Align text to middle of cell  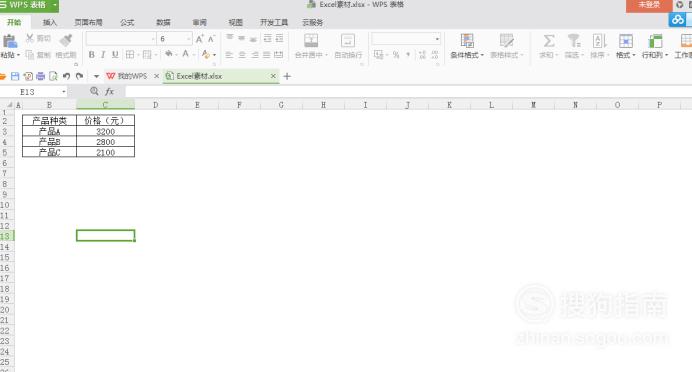coord(241,38)
